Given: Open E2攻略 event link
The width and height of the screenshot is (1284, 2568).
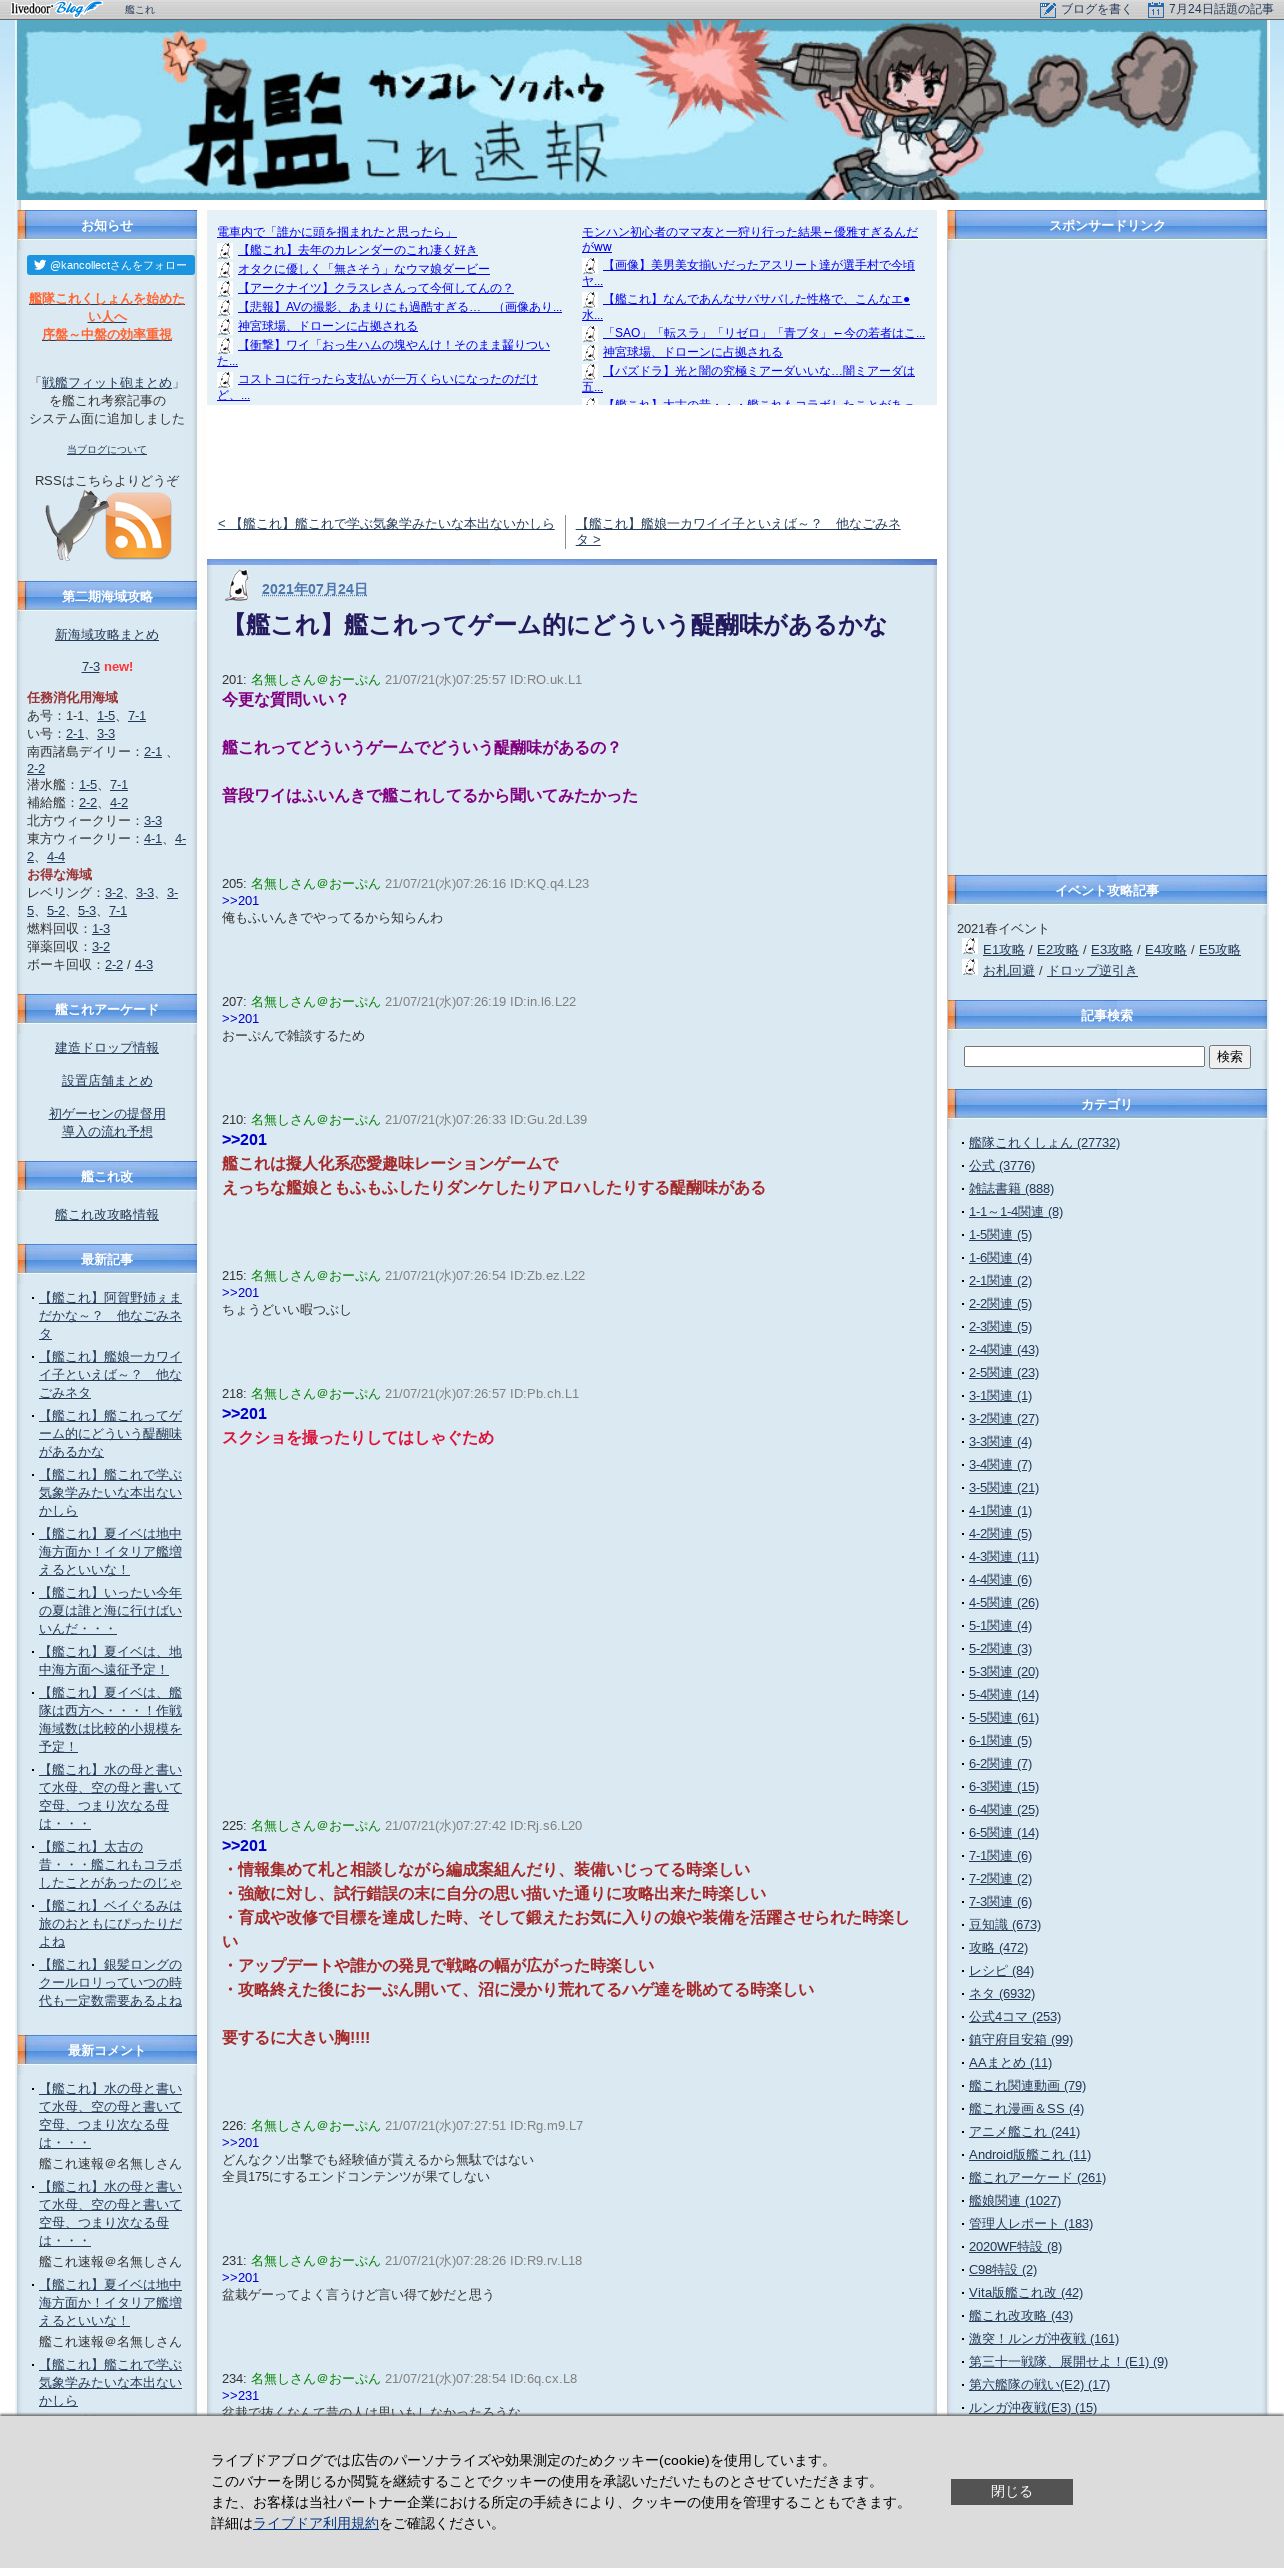Looking at the screenshot, I should (1057, 950).
